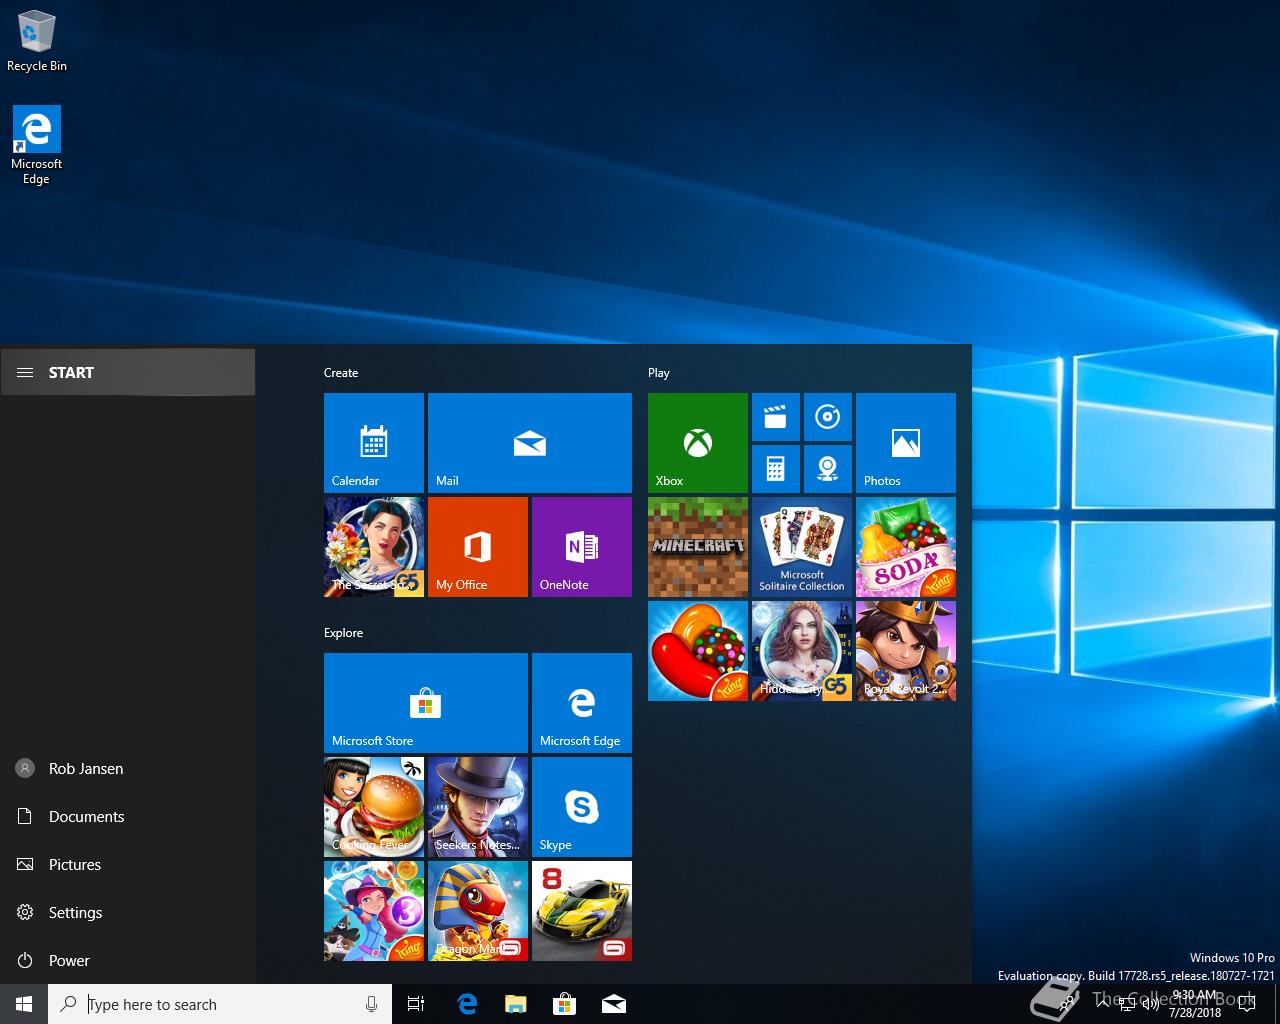Open Settings from Start sidebar

point(128,912)
